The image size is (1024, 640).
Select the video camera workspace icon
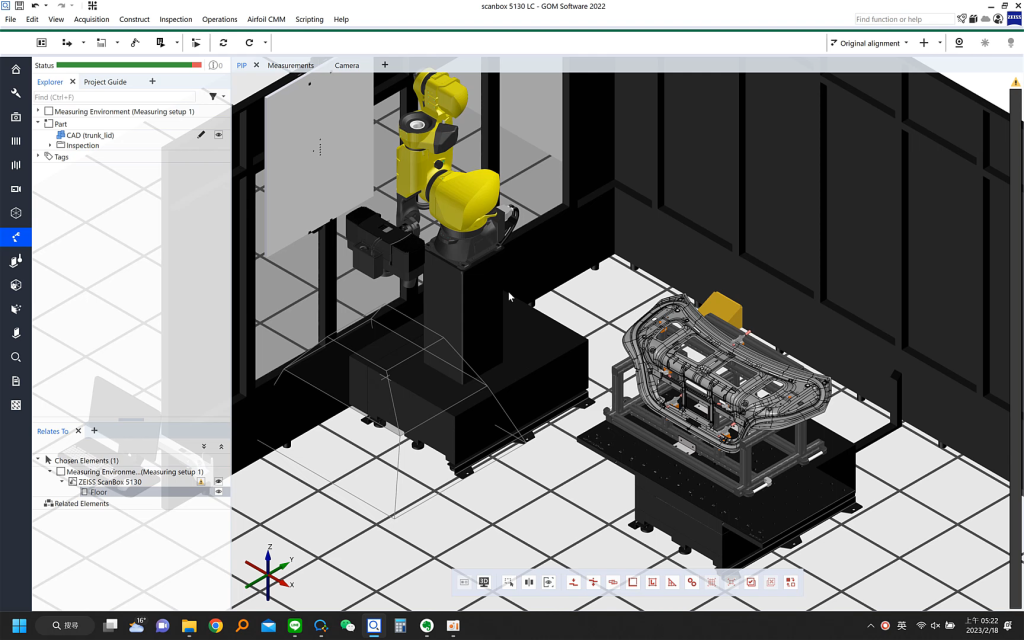tap(16, 189)
